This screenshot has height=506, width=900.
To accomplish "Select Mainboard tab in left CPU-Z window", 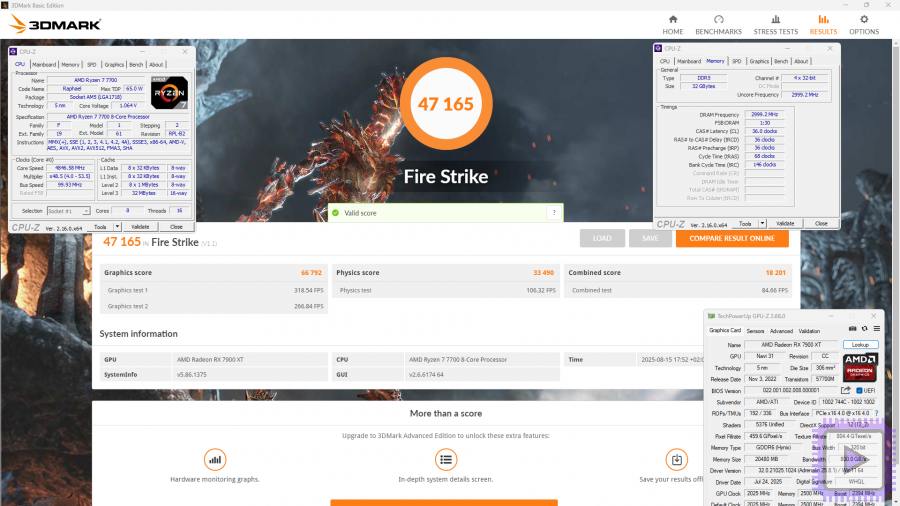I will (44, 65).
